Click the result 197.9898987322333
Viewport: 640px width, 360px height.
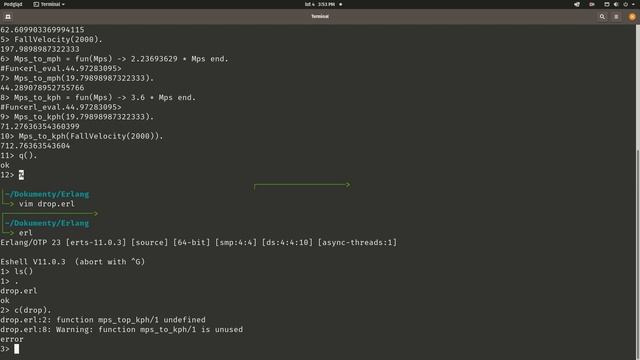[x=40, y=49]
